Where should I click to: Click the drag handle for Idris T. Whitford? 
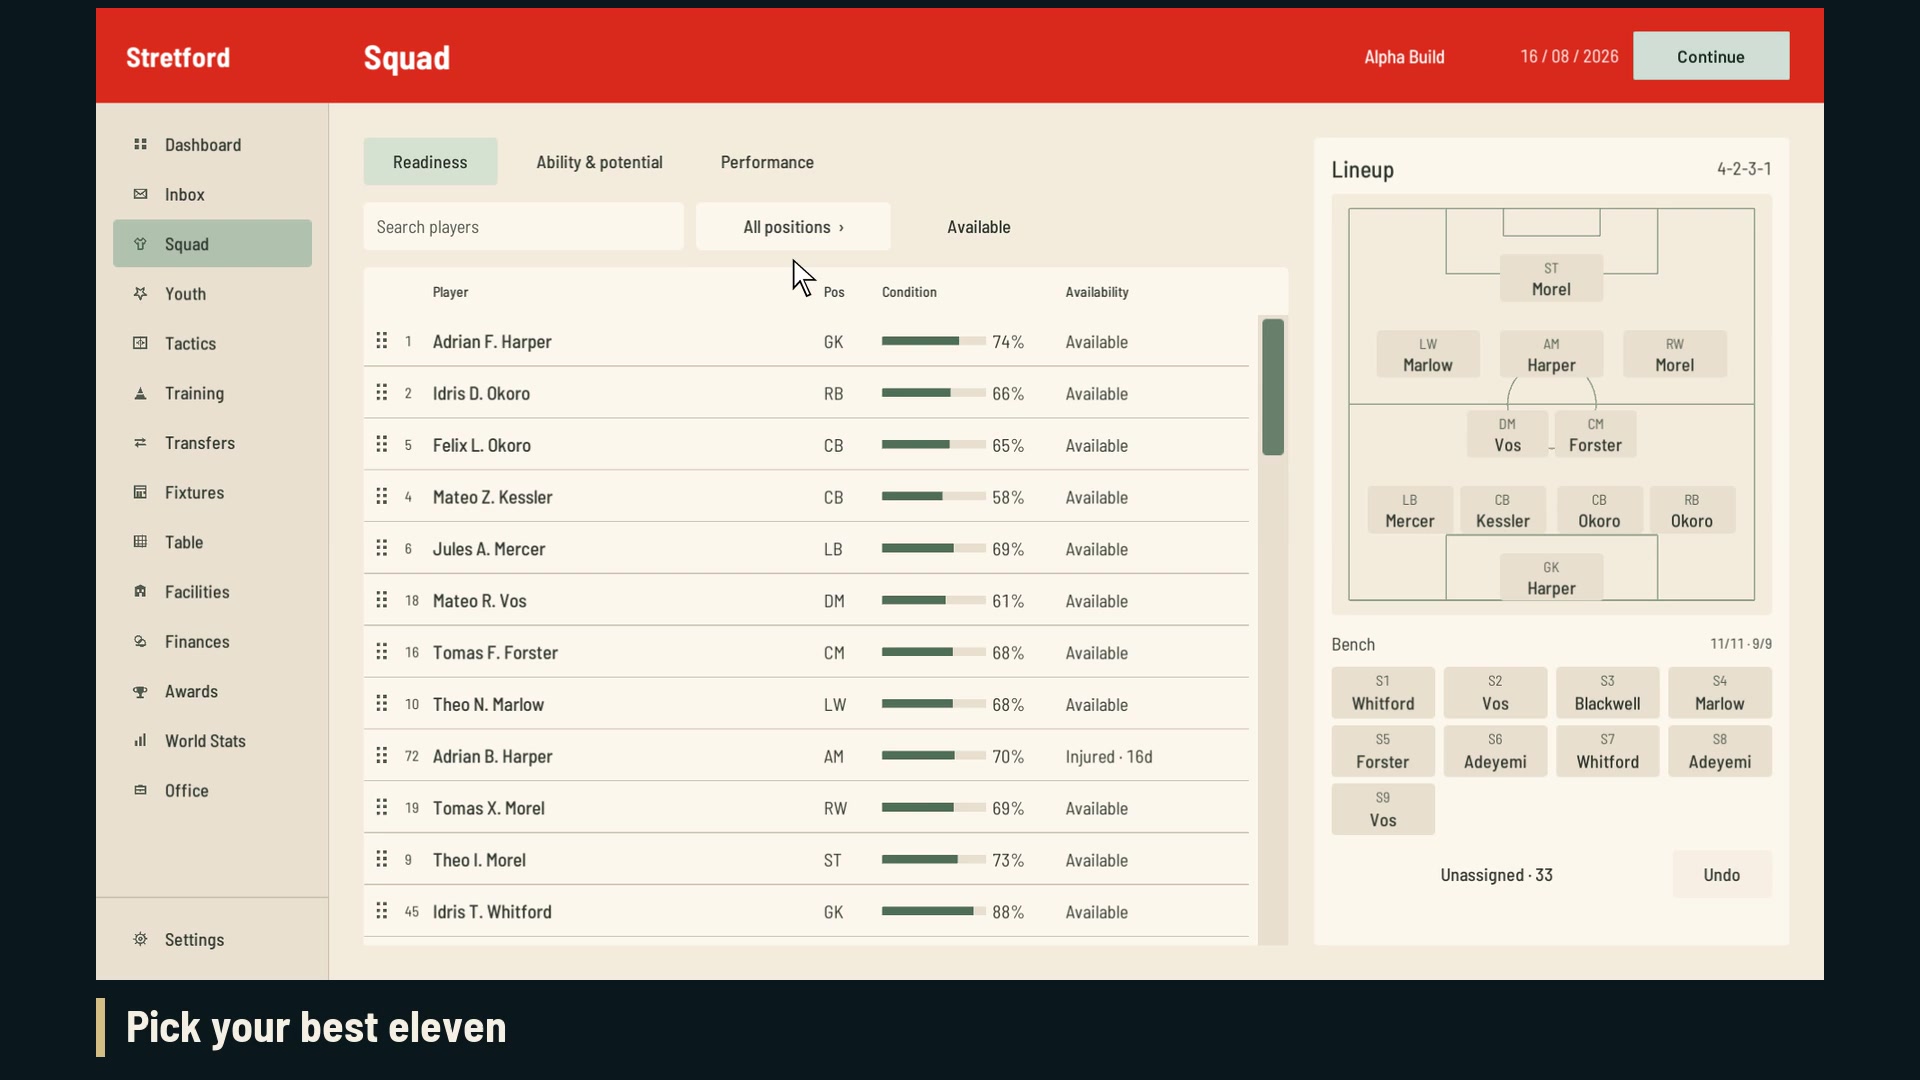pyautogui.click(x=381, y=911)
